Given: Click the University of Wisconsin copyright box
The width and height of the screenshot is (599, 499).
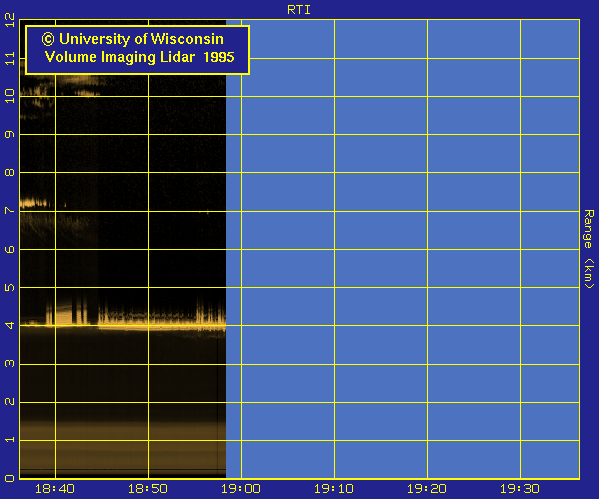Looking at the screenshot, I should 138,50.
